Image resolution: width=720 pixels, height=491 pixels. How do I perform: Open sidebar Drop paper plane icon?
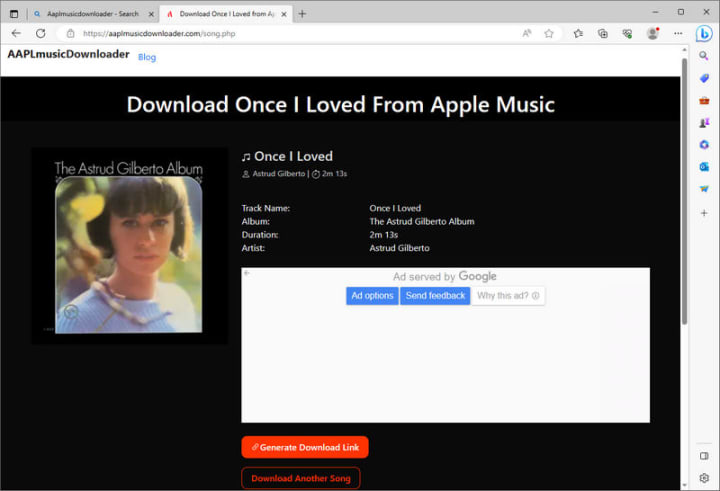704,189
